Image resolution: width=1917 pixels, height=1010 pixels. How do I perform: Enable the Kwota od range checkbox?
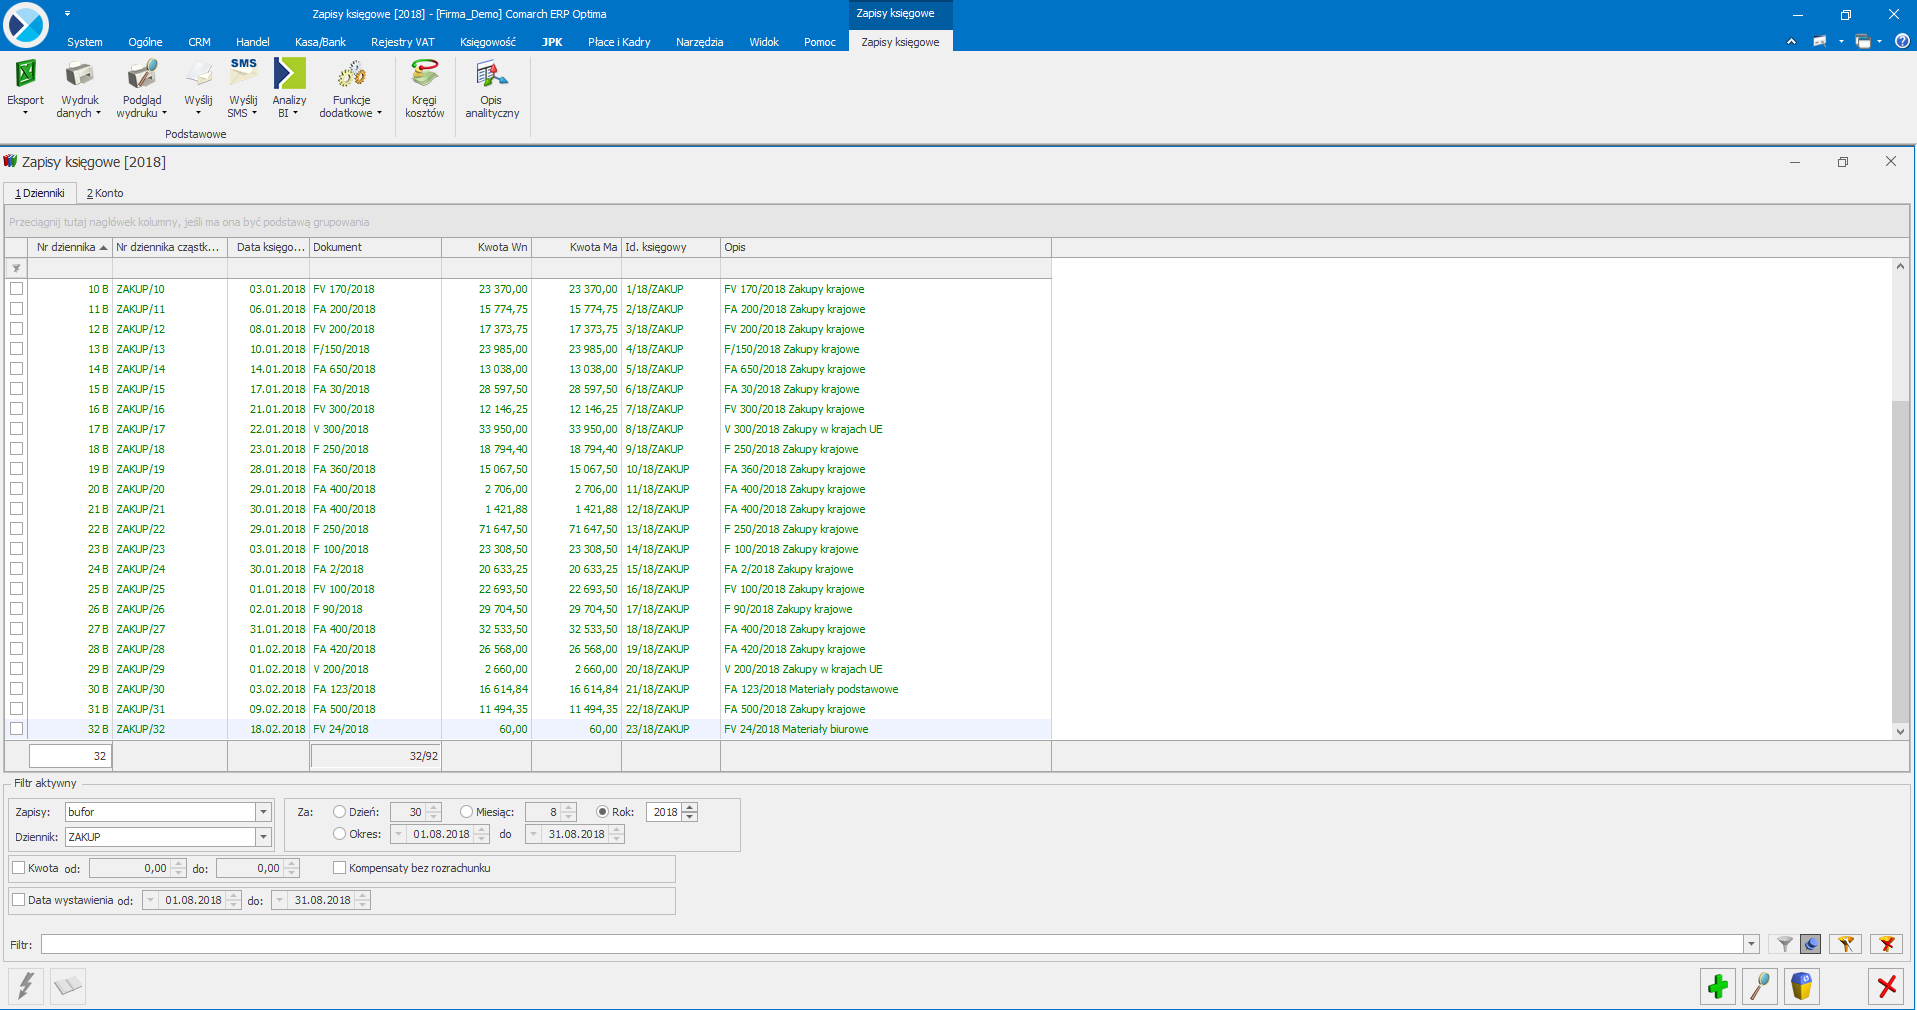pos(19,868)
